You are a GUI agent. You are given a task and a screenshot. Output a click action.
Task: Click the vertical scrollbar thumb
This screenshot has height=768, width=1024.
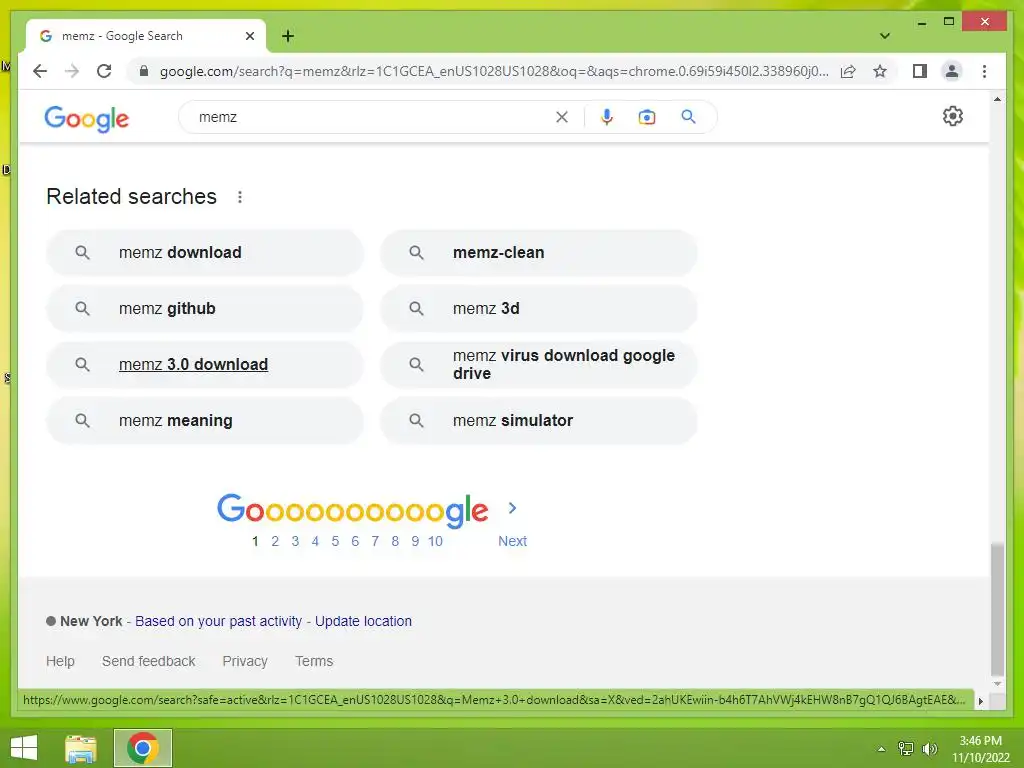click(x=997, y=609)
